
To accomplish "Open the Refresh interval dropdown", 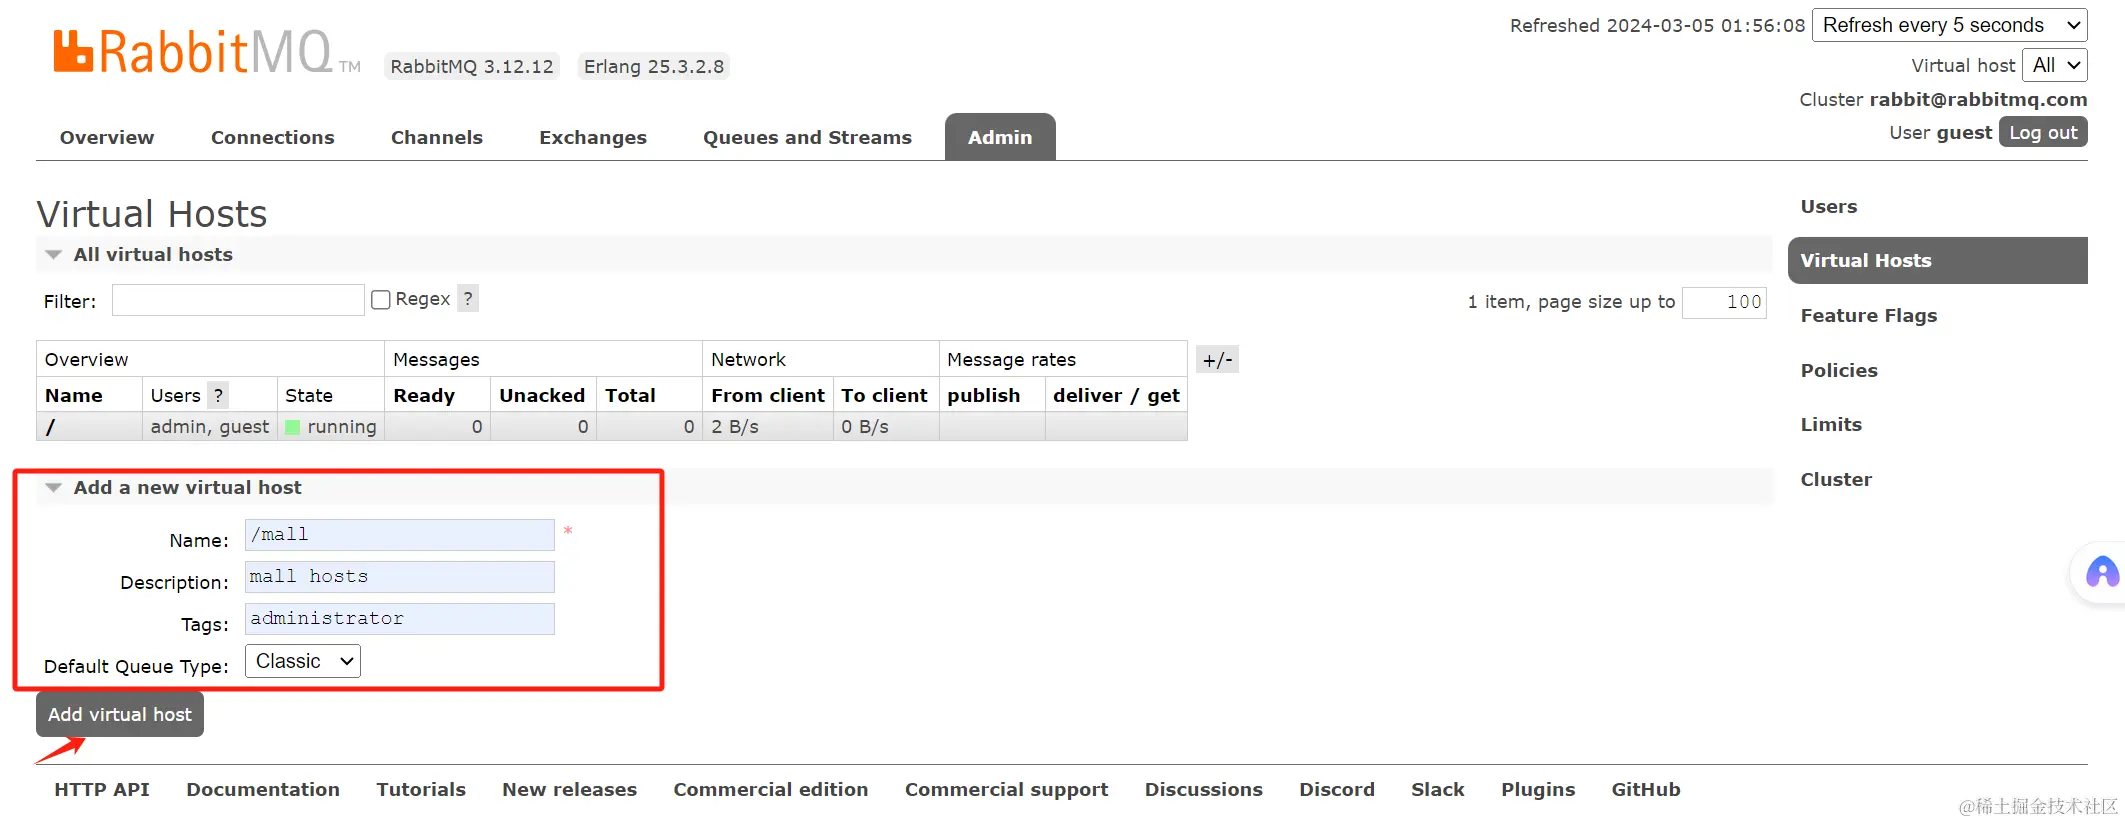I will [1949, 25].
